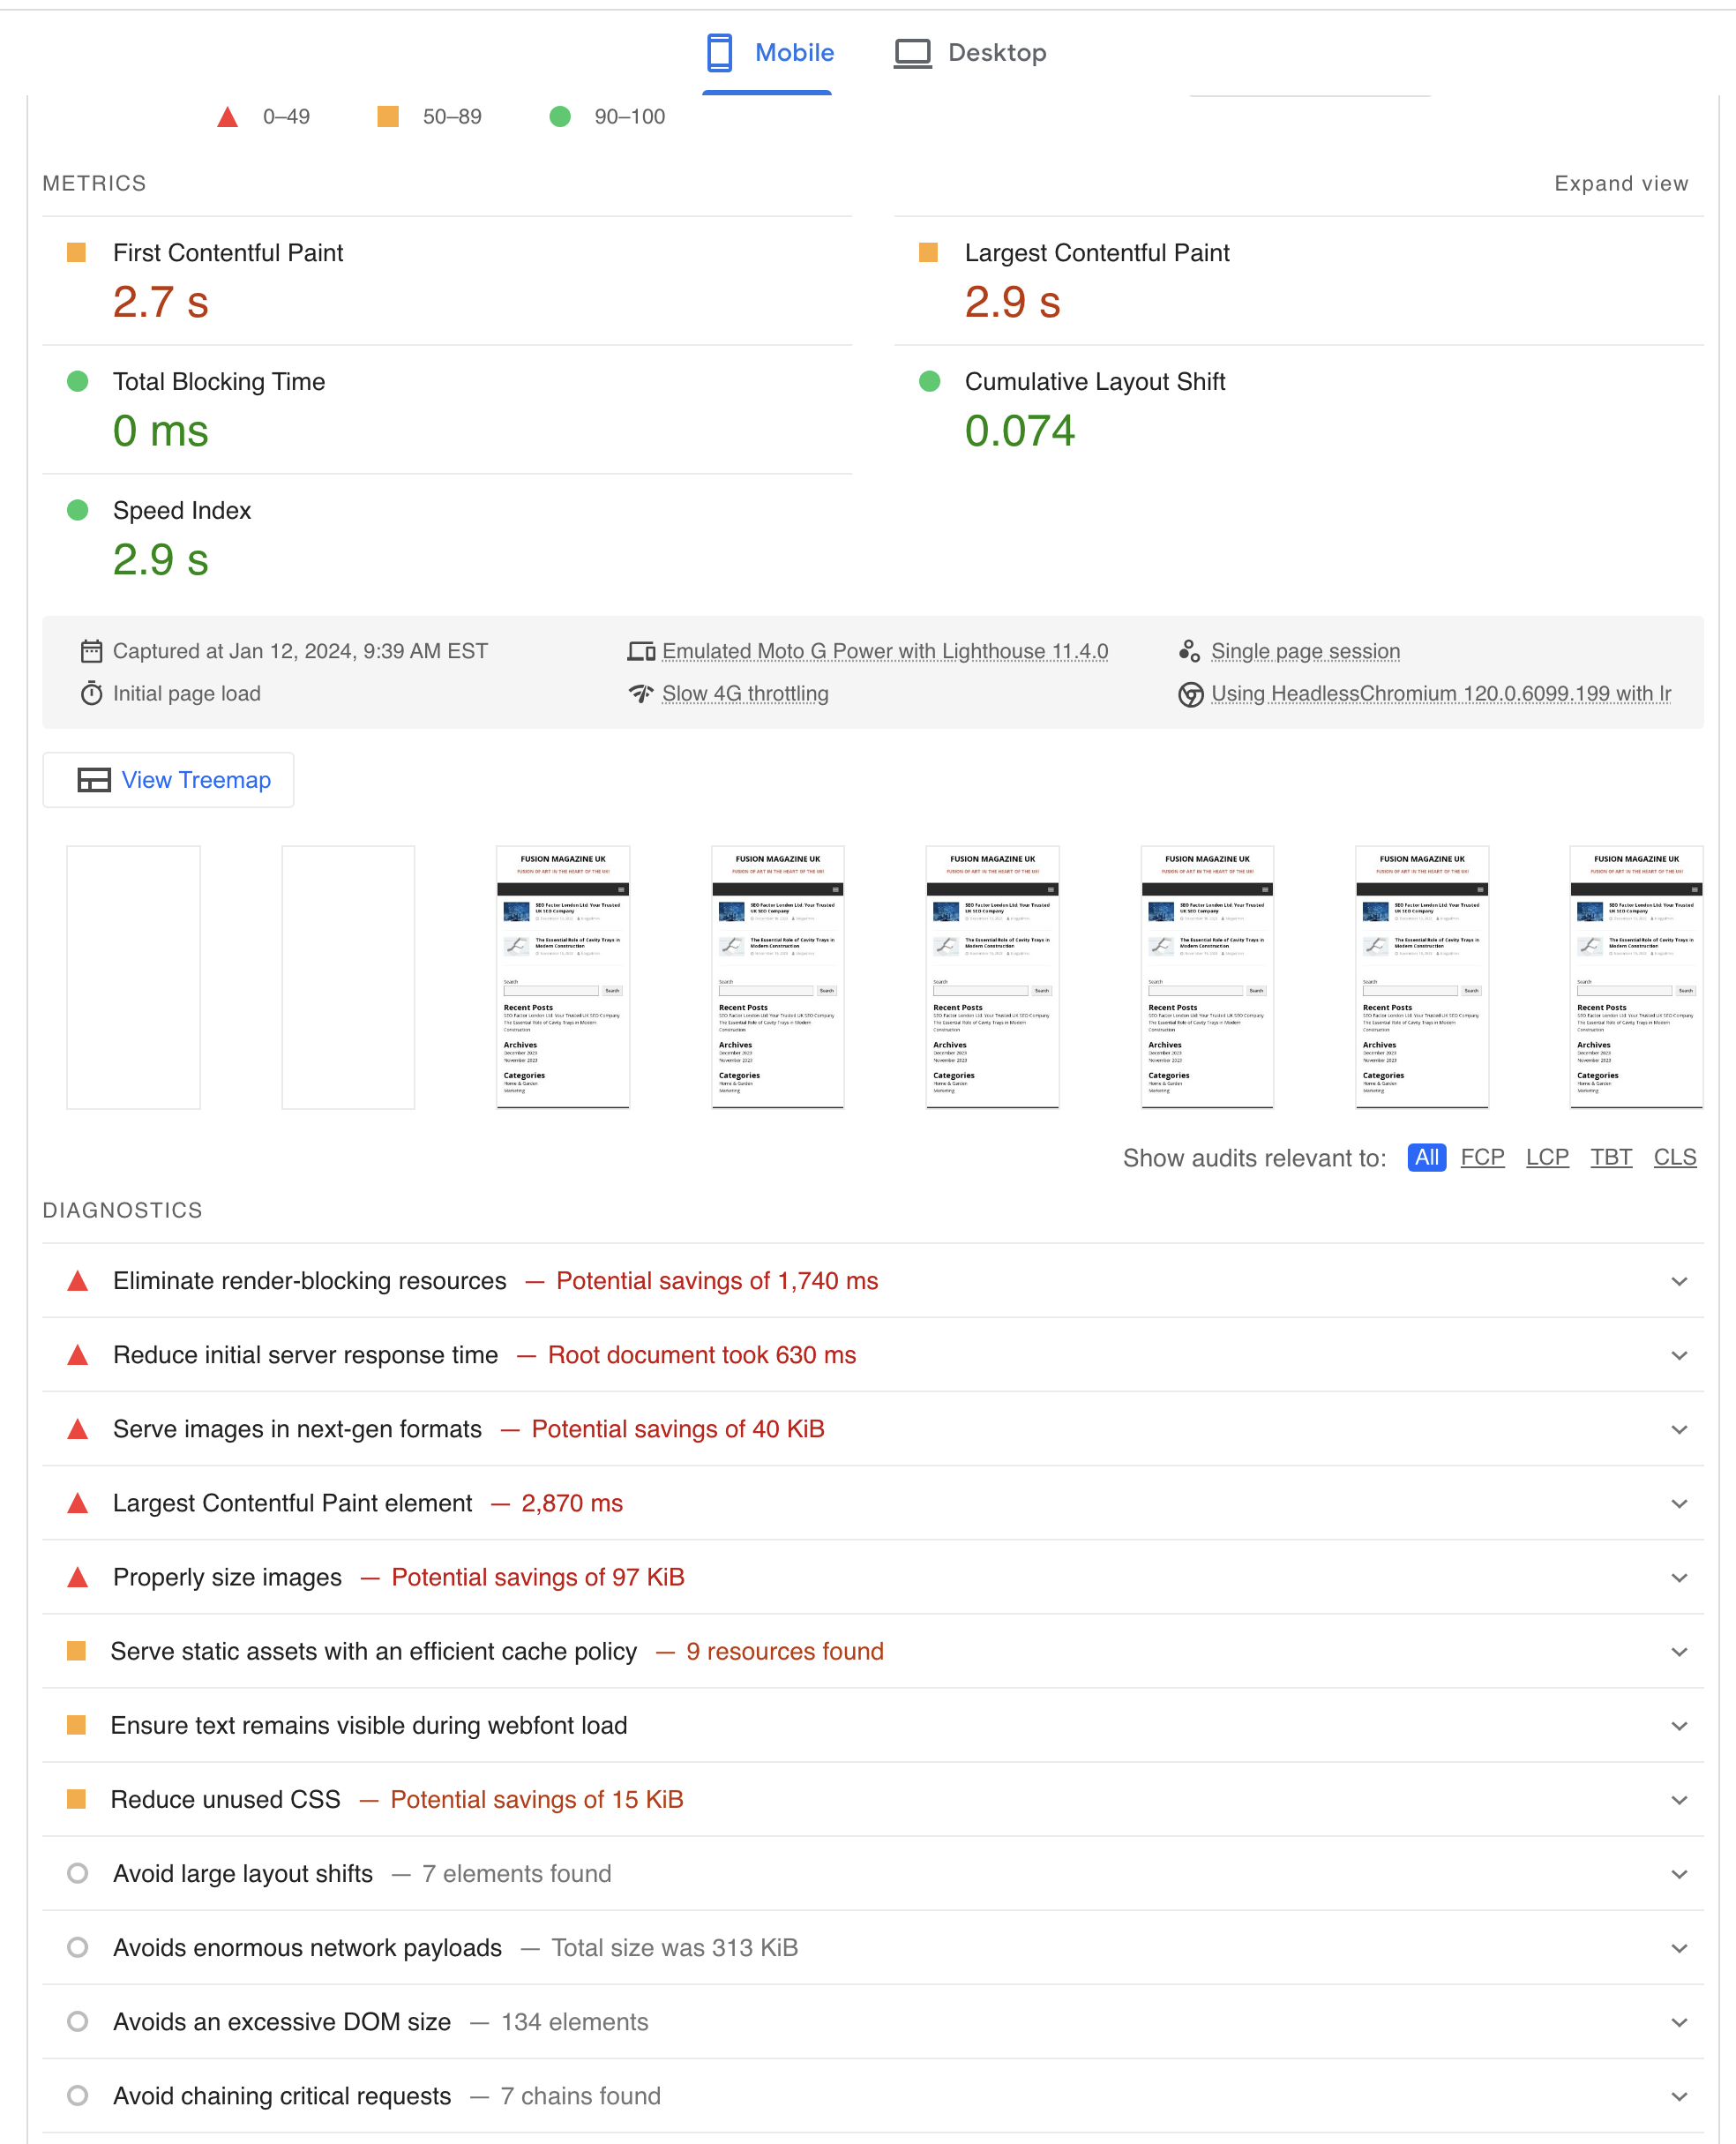
Task: Click the Chromium icon beside Using HeadlessChromium
Action: point(1190,694)
